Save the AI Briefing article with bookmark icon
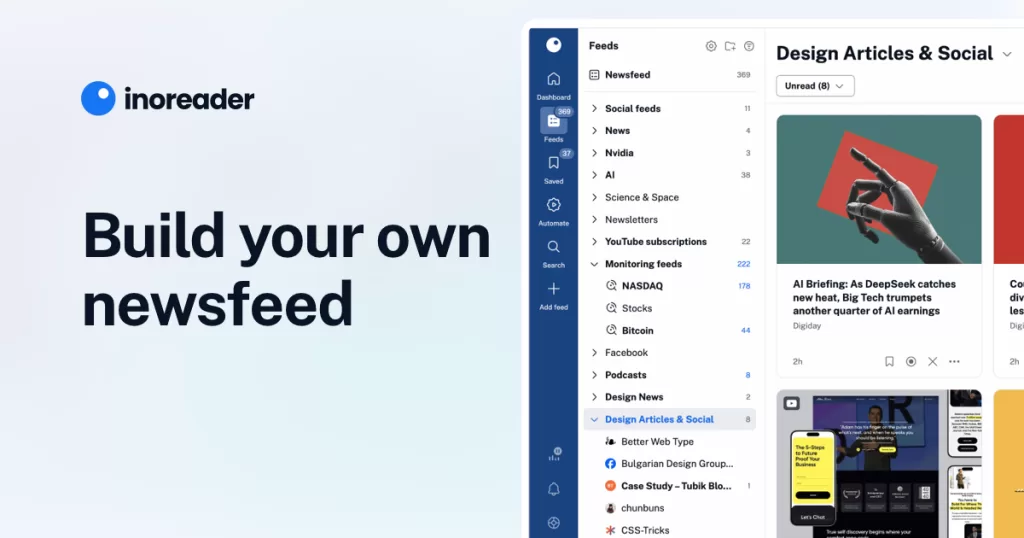1024x538 pixels. [x=889, y=361]
